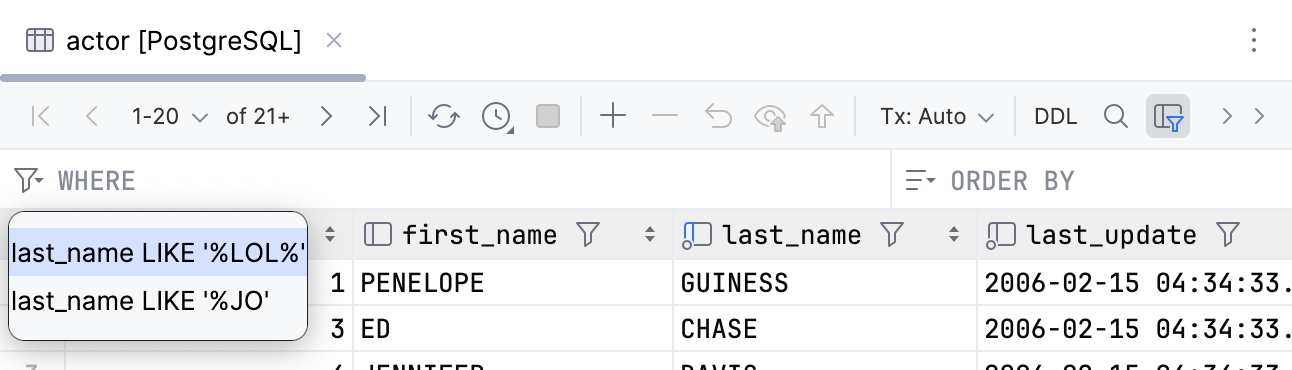This screenshot has width=1292, height=370.
Task: Click the 'of 21+' row count
Action: click(x=258, y=116)
